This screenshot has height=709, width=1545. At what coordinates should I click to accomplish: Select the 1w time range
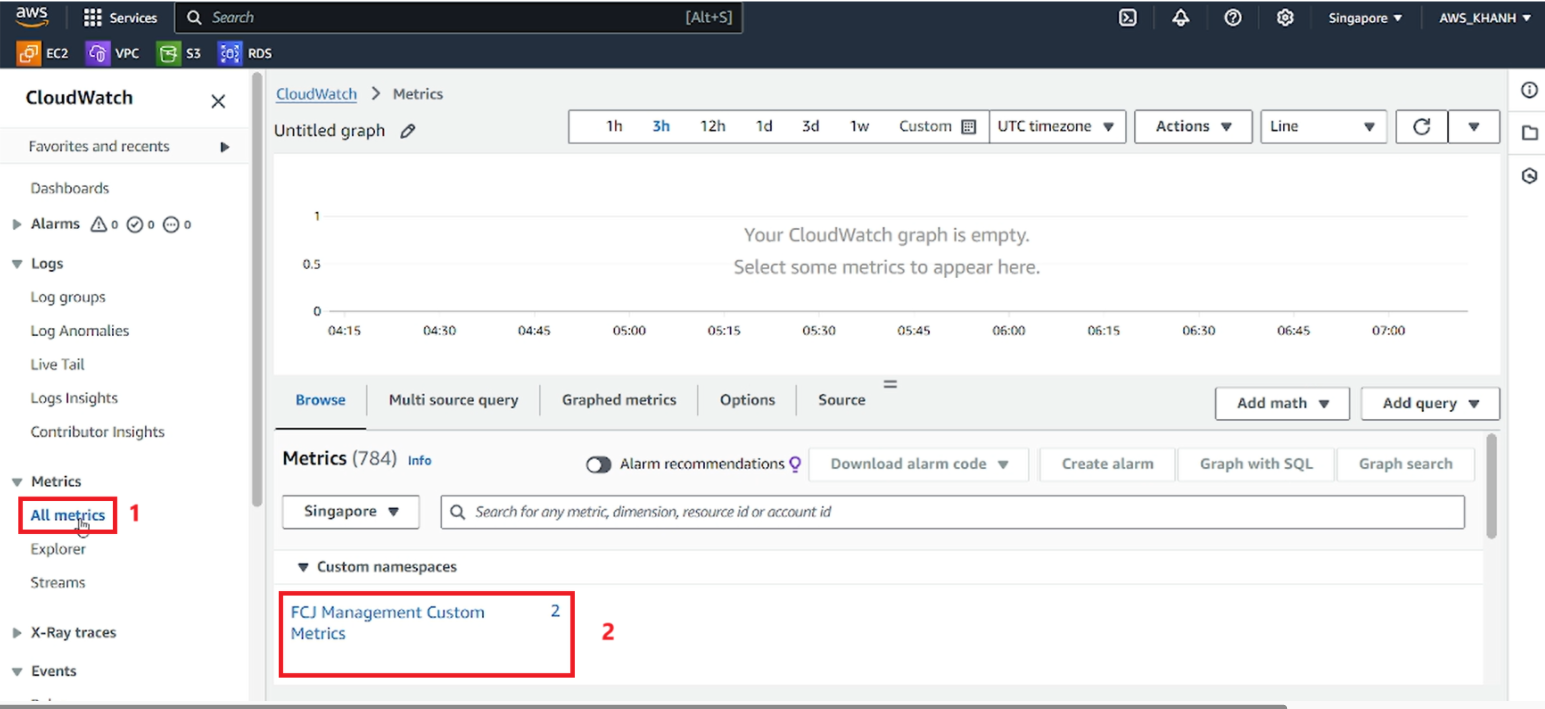[x=859, y=127]
